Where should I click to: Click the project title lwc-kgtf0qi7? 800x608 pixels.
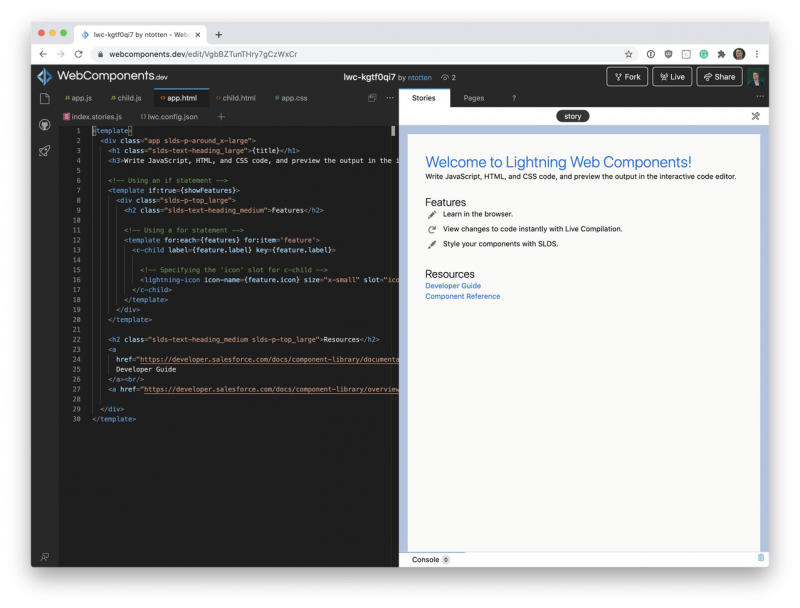369,77
